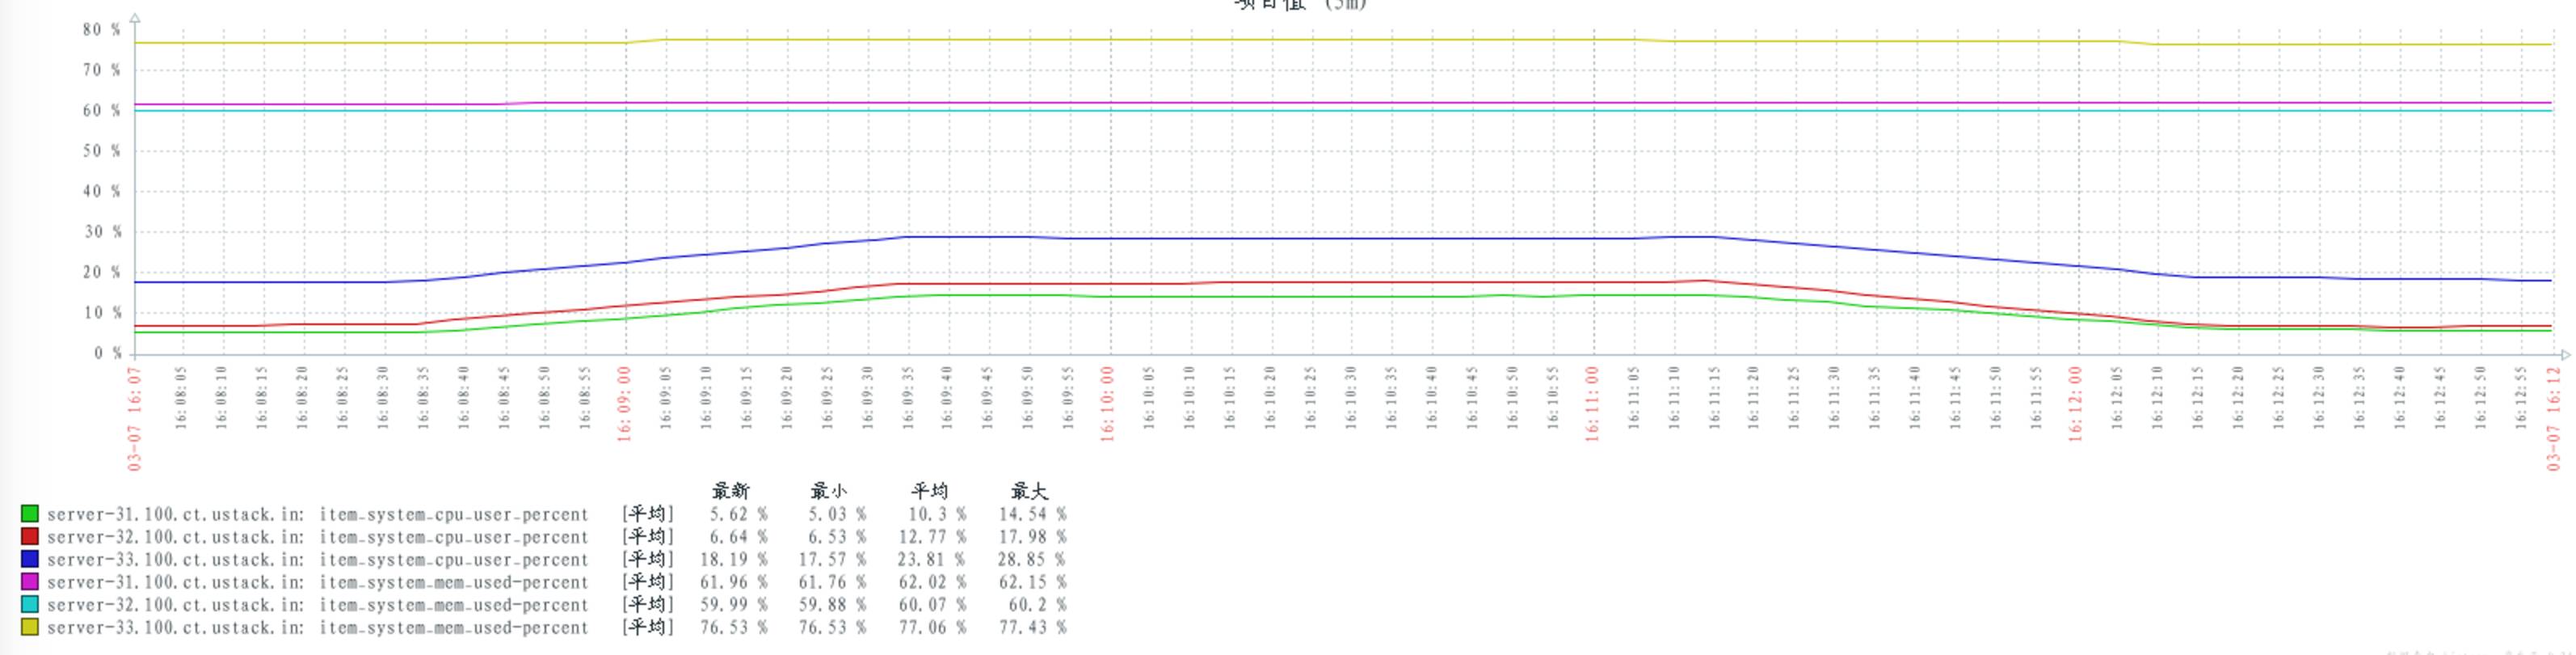
Task: Click the magenta server-31 mem legend swatch
Action: pyautogui.click(x=30, y=582)
